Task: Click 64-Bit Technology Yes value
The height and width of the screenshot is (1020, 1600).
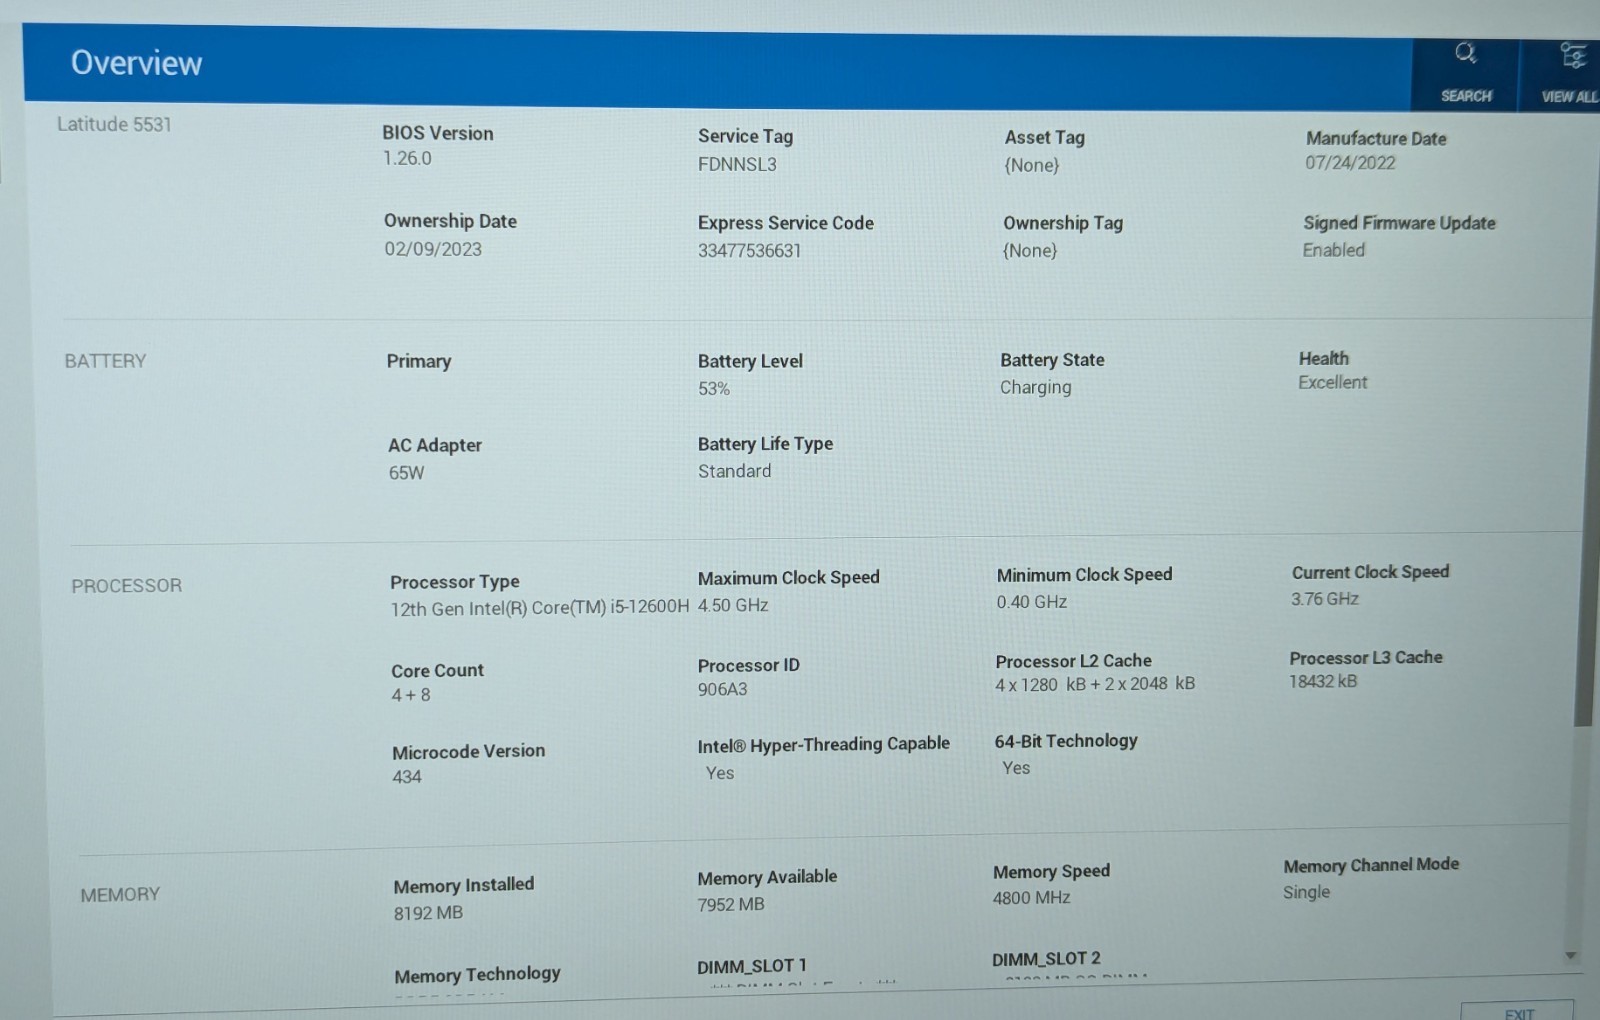Action: click(1016, 768)
